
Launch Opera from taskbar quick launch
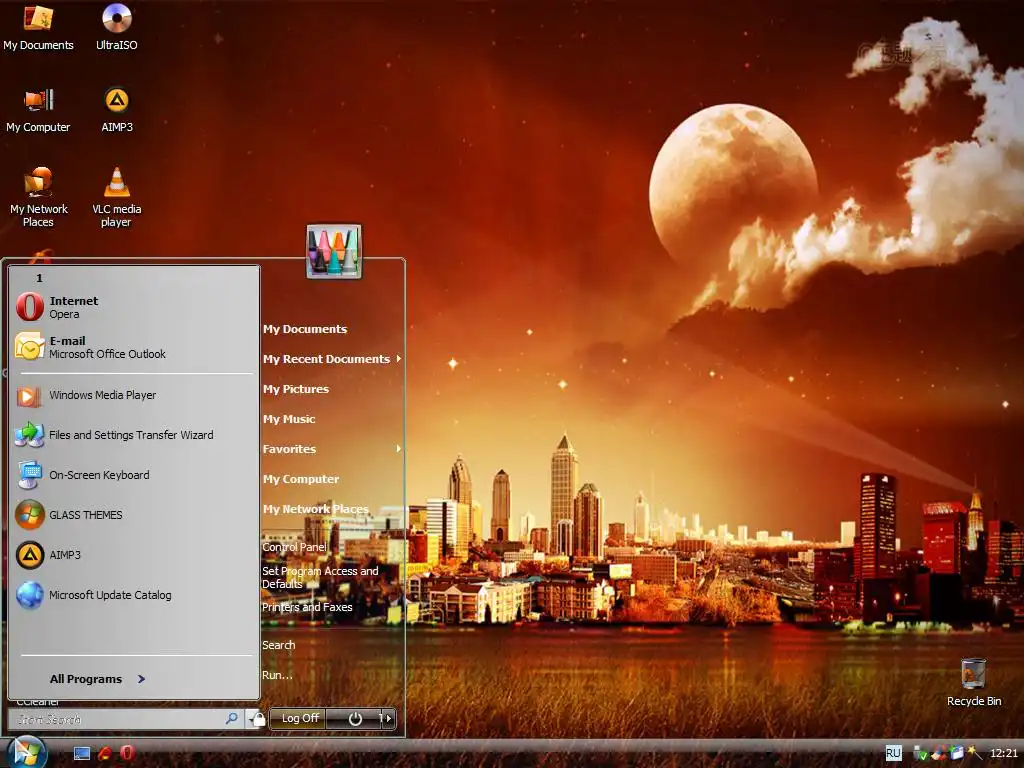[127, 754]
